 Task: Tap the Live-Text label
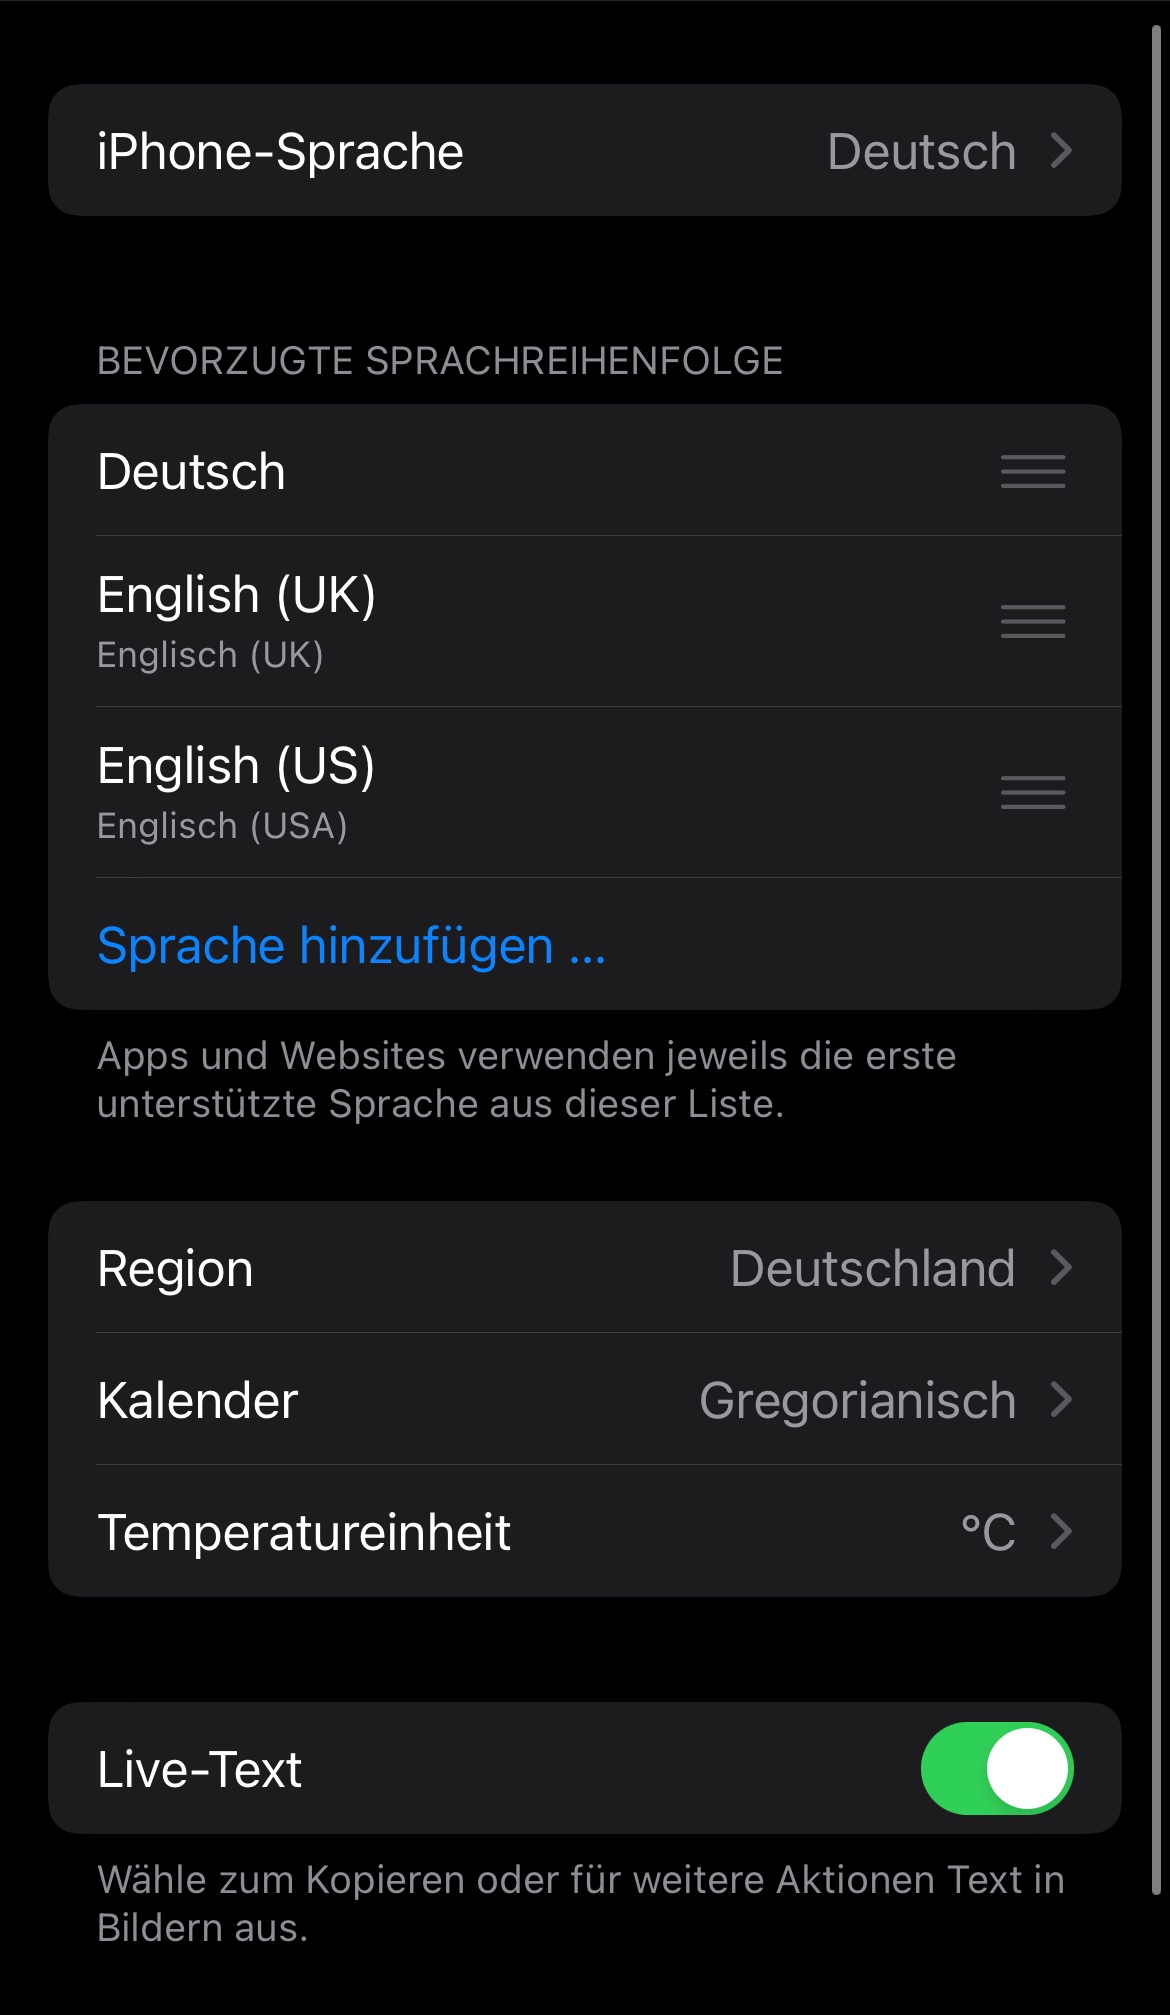200,1768
